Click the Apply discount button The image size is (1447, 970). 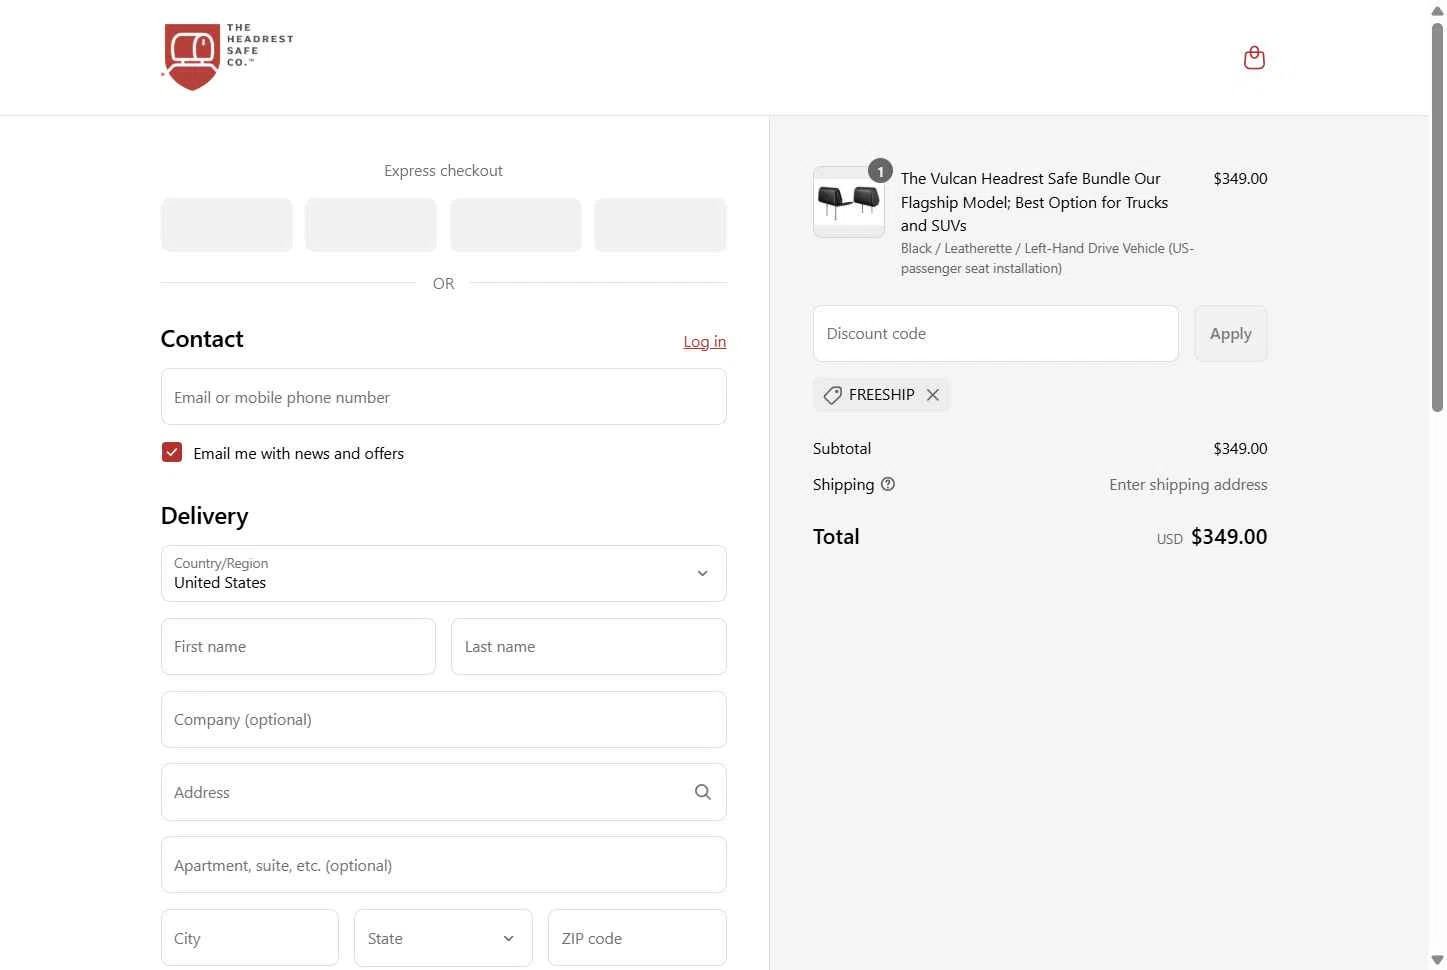point(1231,334)
